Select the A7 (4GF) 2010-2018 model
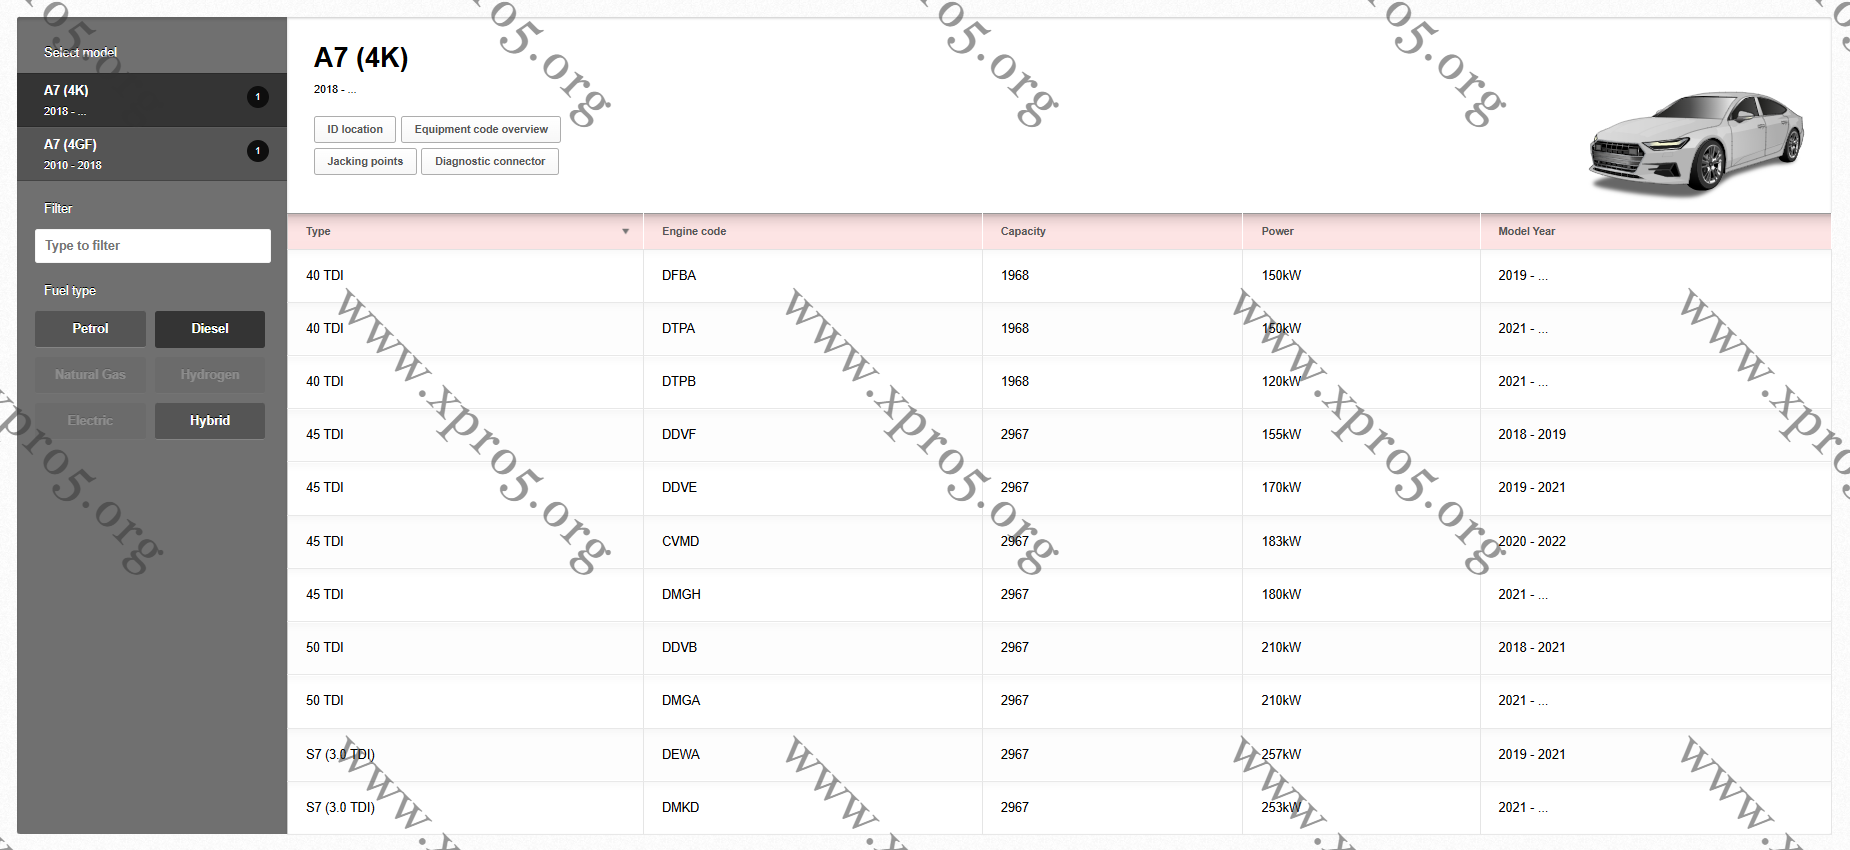This screenshot has width=1850, height=850. [152, 154]
